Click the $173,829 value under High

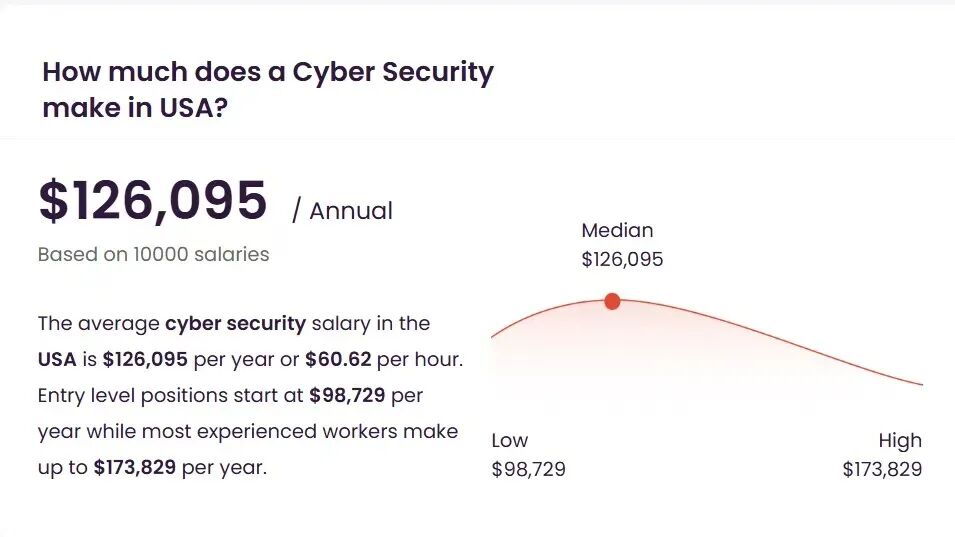(x=882, y=469)
